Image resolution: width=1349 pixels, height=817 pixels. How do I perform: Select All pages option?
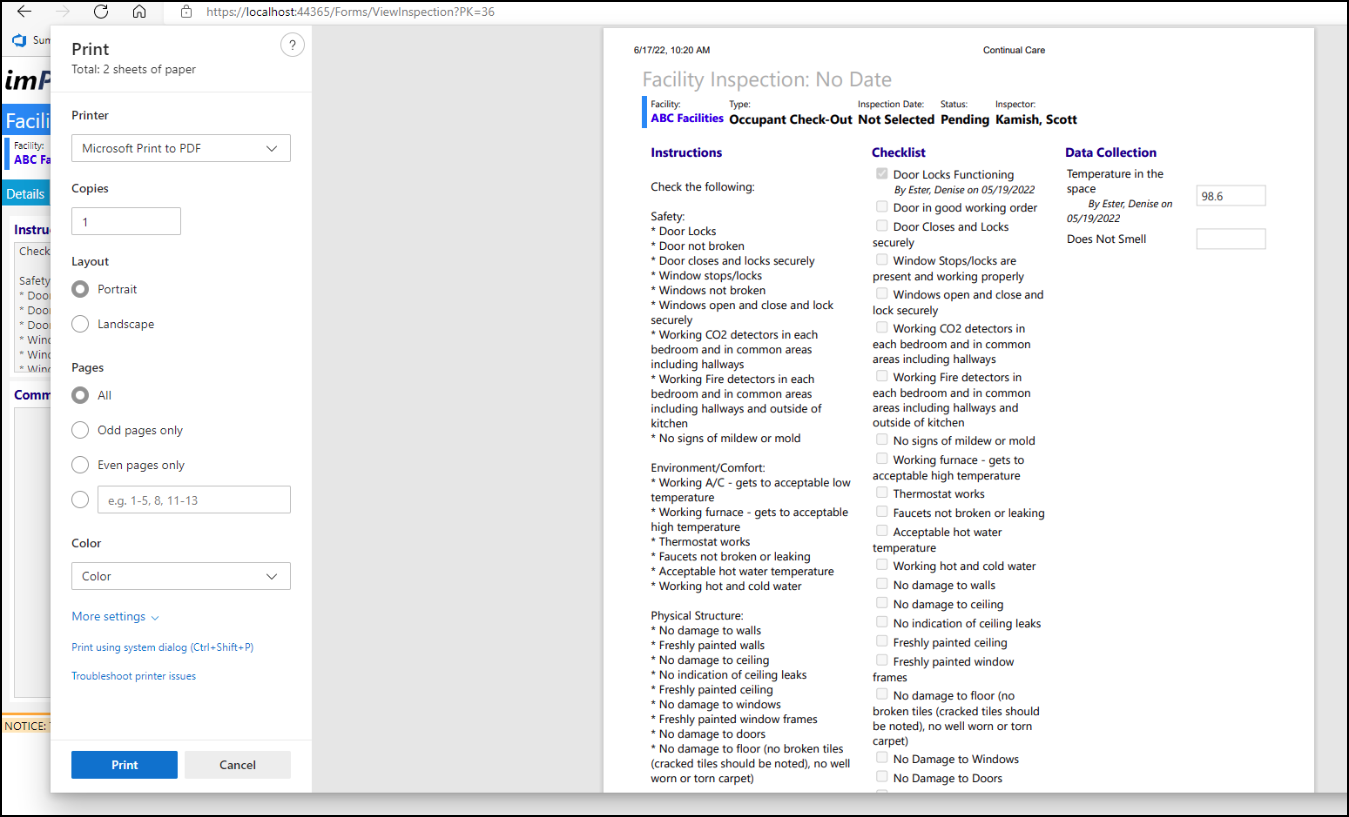tap(80, 395)
